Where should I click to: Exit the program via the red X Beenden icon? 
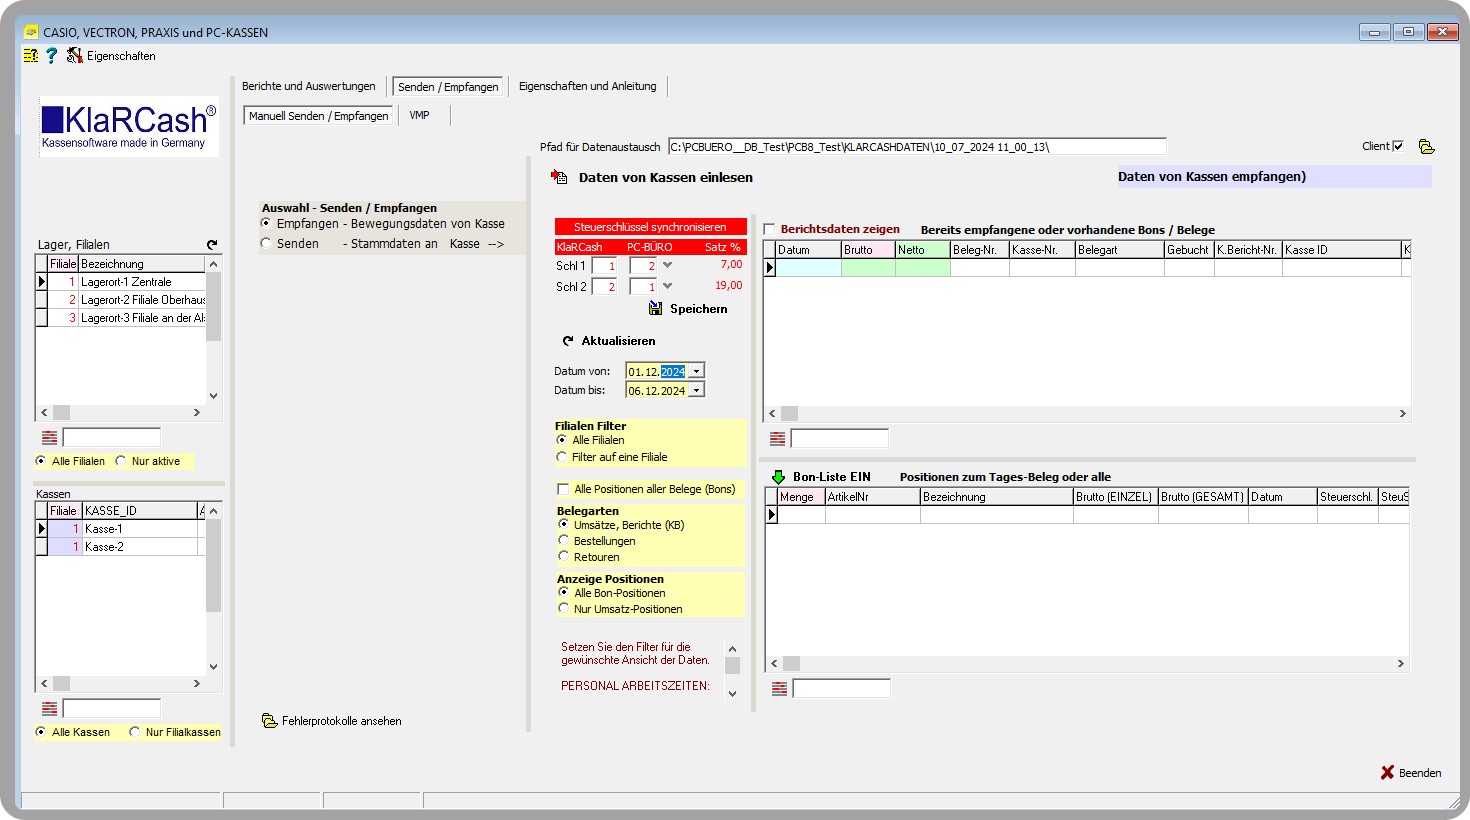click(1386, 772)
